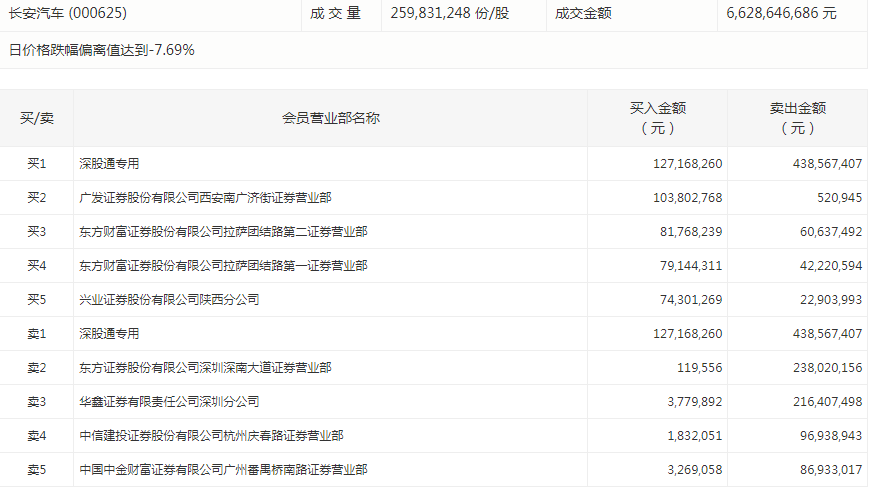Click the 买/卖 column header
This screenshot has width=887, height=488.
pos(37,118)
